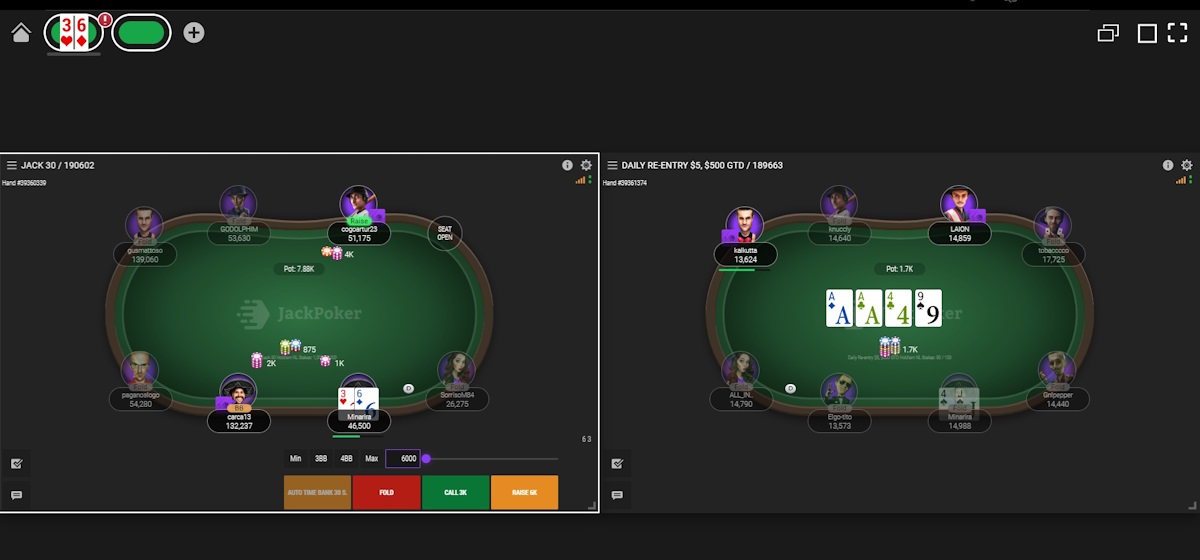Open hamburger menu of DAILY RE-ENTRY table
This screenshot has width=1200, height=560.
coord(612,165)
